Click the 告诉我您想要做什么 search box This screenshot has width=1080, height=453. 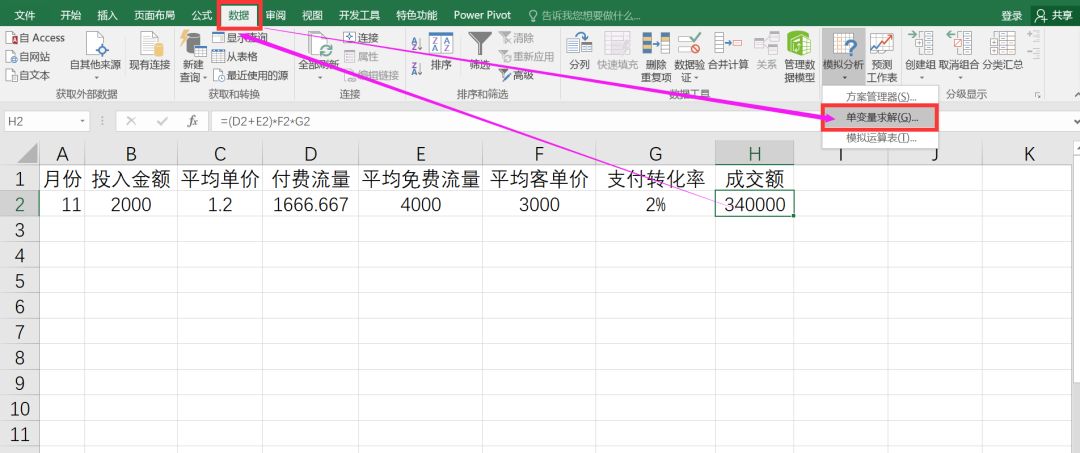(x=584, y=15)
